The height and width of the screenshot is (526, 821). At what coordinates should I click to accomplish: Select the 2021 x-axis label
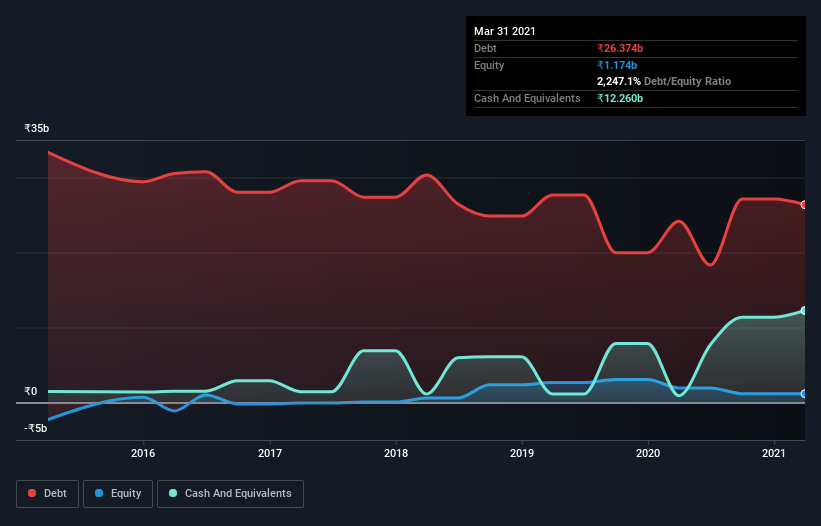click(x=774, y=453)
